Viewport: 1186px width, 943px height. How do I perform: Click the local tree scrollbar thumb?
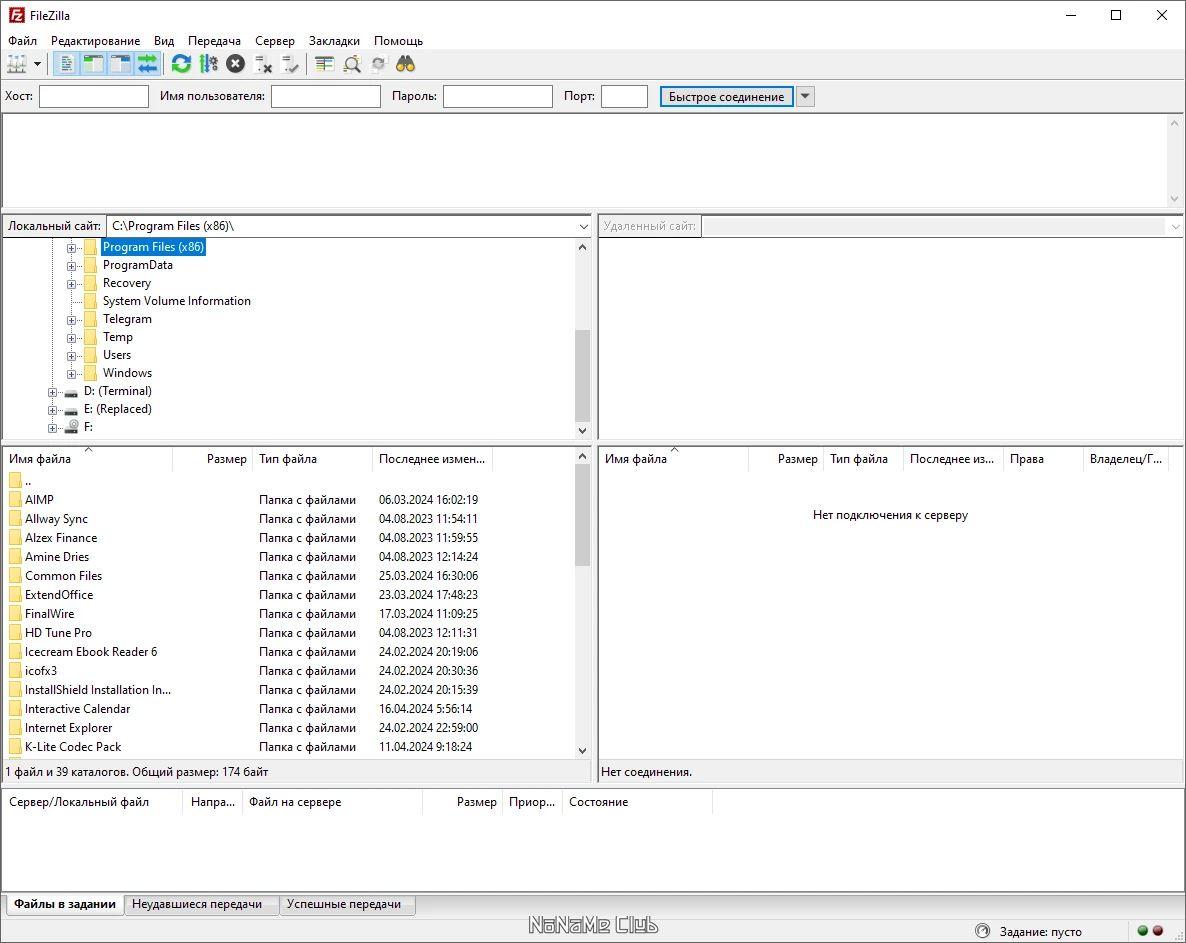click(x=582, y=375)
